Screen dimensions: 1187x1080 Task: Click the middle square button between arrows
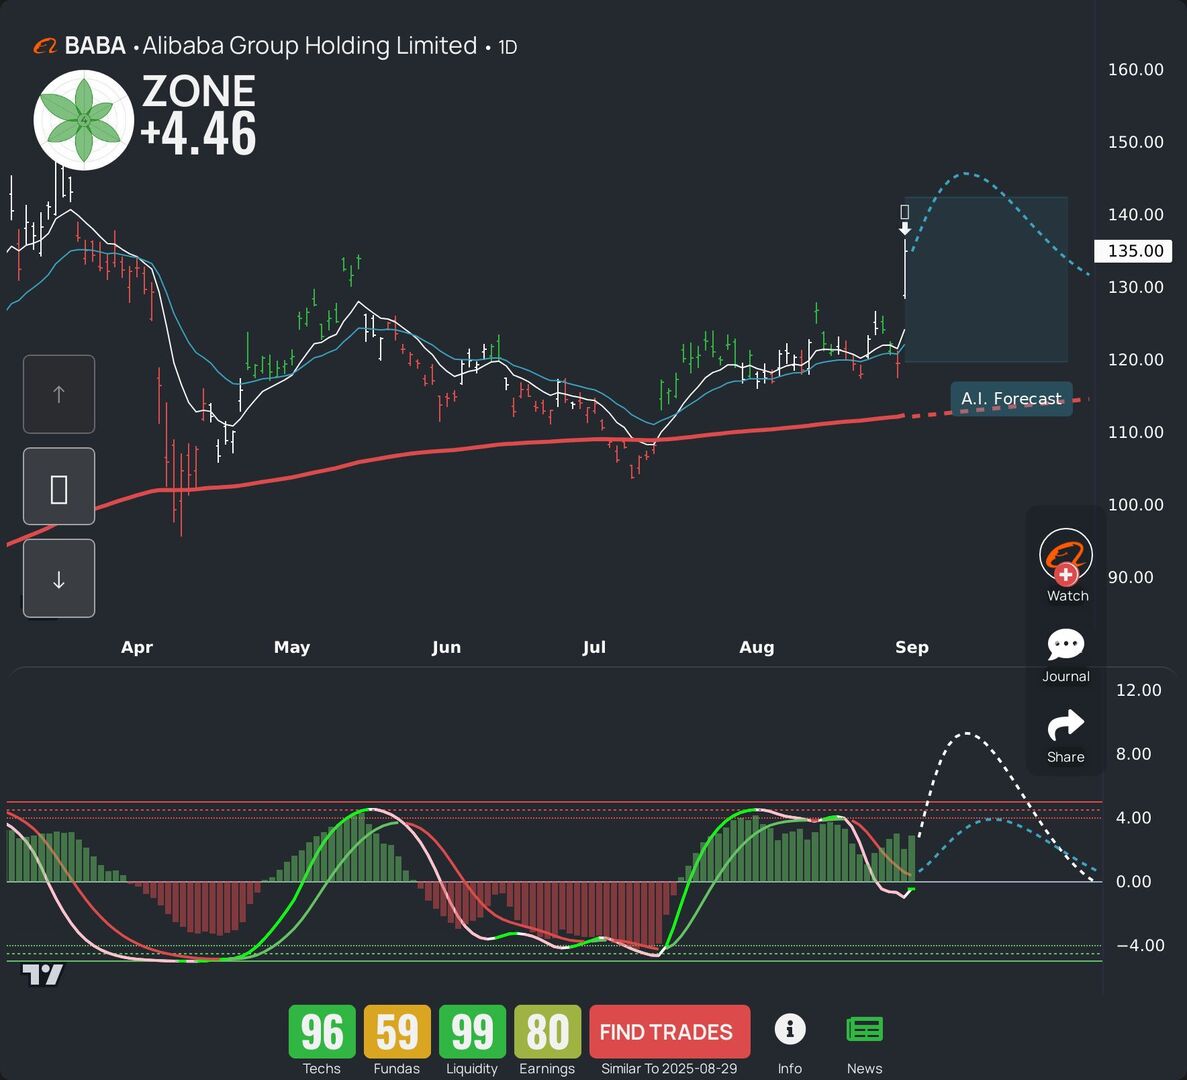tap(59, 487)
